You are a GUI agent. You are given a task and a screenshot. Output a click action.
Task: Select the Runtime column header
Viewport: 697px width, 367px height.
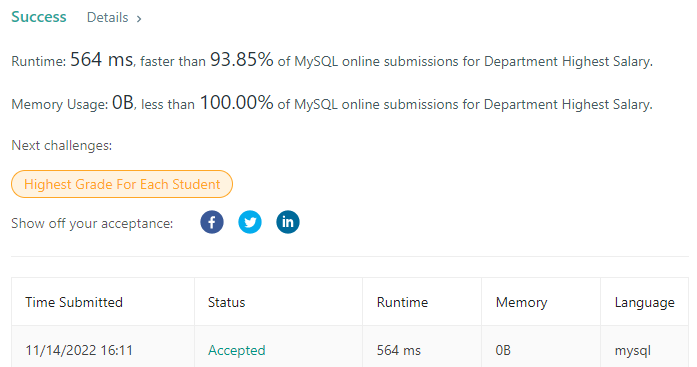click(x=402, y=302)
